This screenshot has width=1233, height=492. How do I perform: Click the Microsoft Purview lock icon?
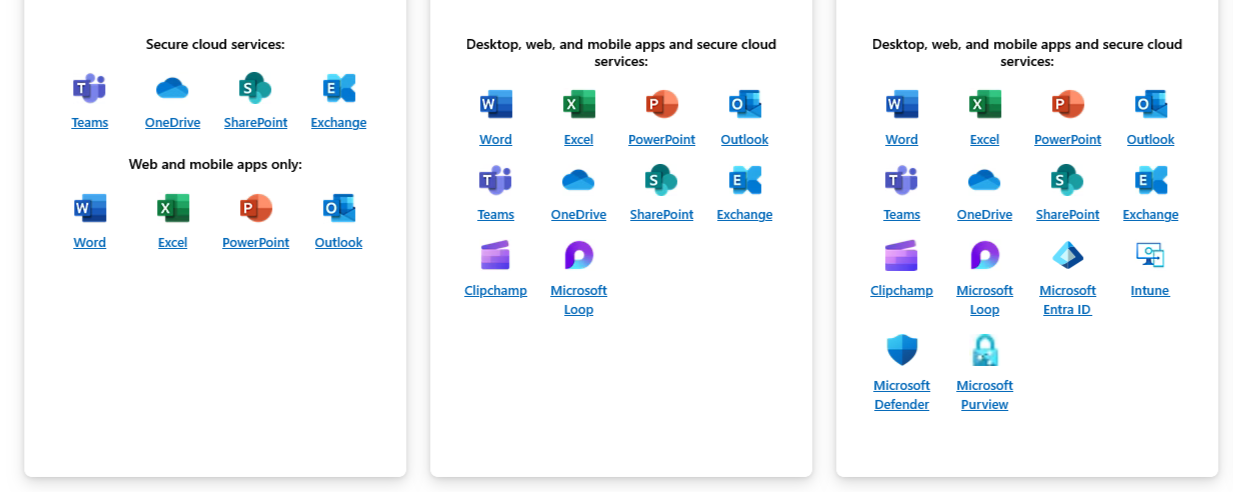click(985, 350)
